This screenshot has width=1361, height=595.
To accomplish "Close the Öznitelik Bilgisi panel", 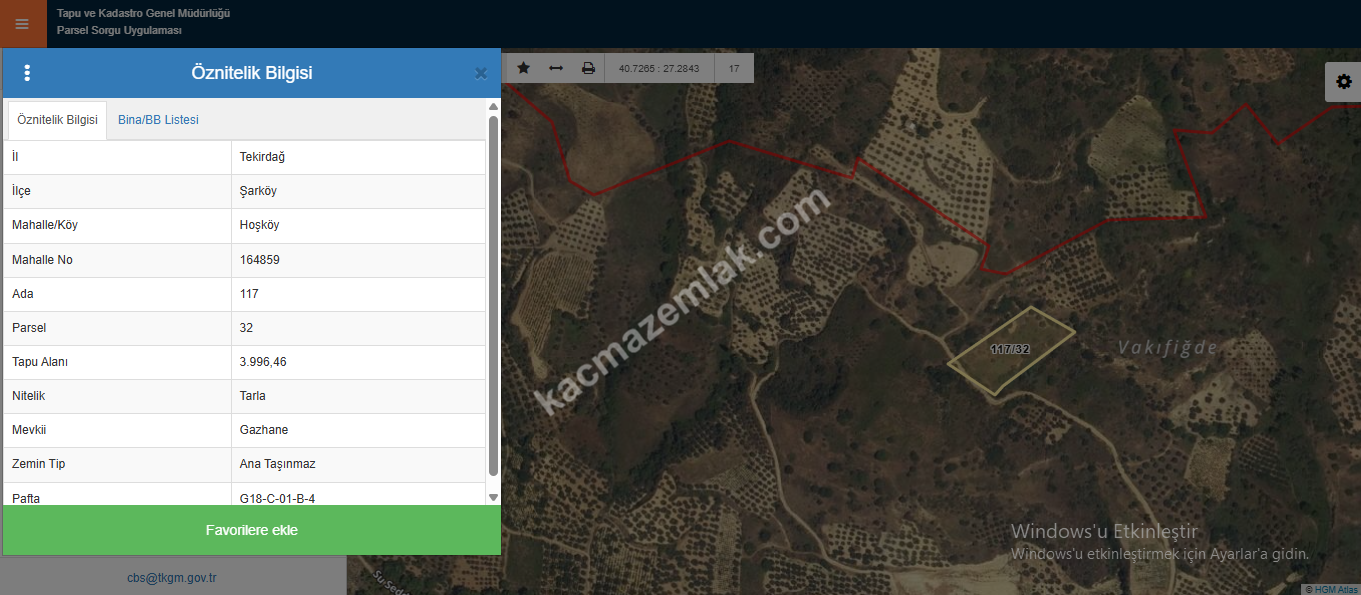I will click(481, 73).
